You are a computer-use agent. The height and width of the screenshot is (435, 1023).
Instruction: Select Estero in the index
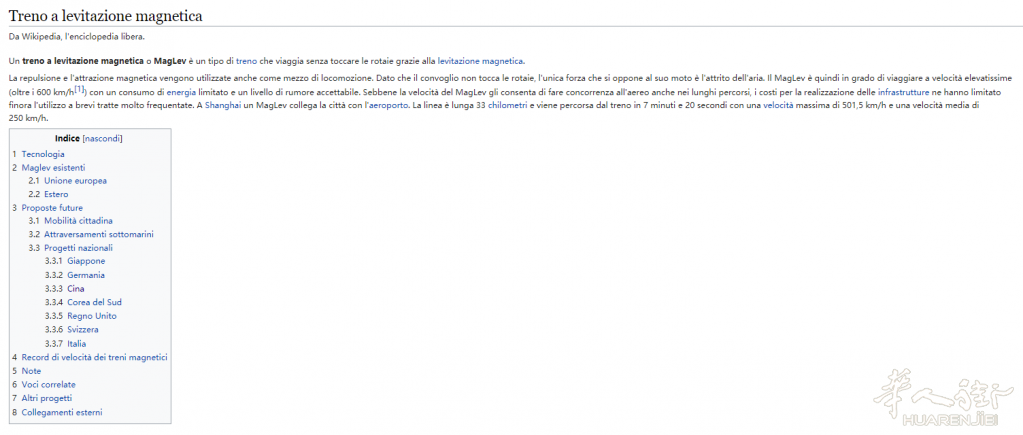56,194
